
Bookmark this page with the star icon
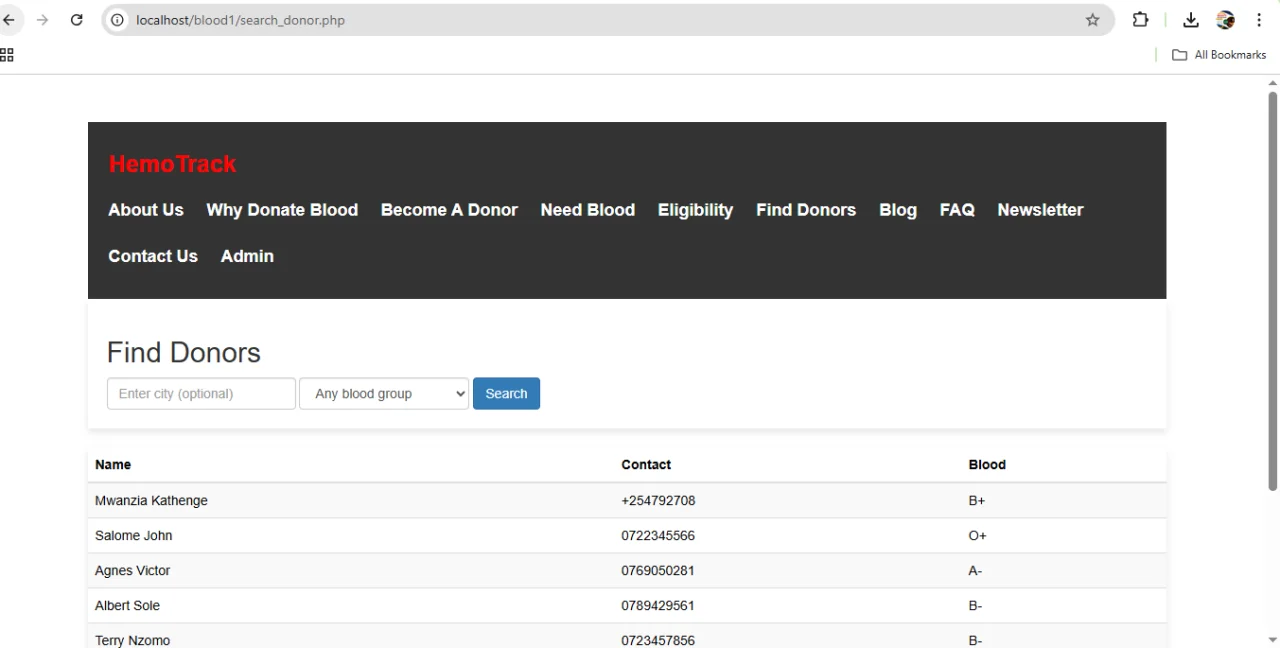click(x=1092, y=20)
